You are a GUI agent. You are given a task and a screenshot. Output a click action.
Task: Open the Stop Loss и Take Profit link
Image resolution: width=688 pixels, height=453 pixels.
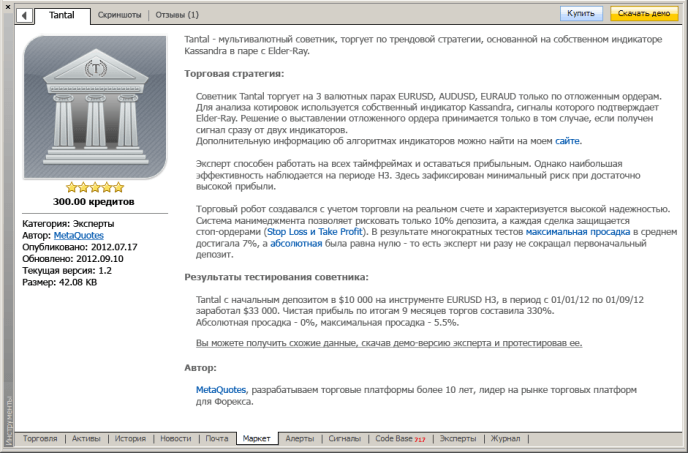coord(315,232)
